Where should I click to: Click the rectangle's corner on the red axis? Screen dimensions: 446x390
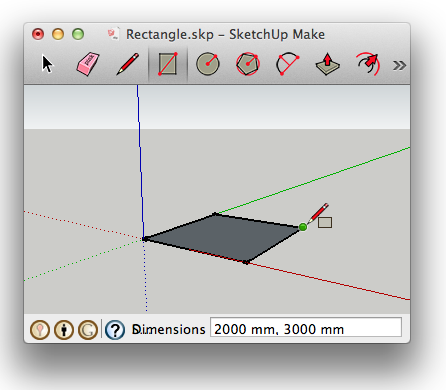tap(246, 263)
